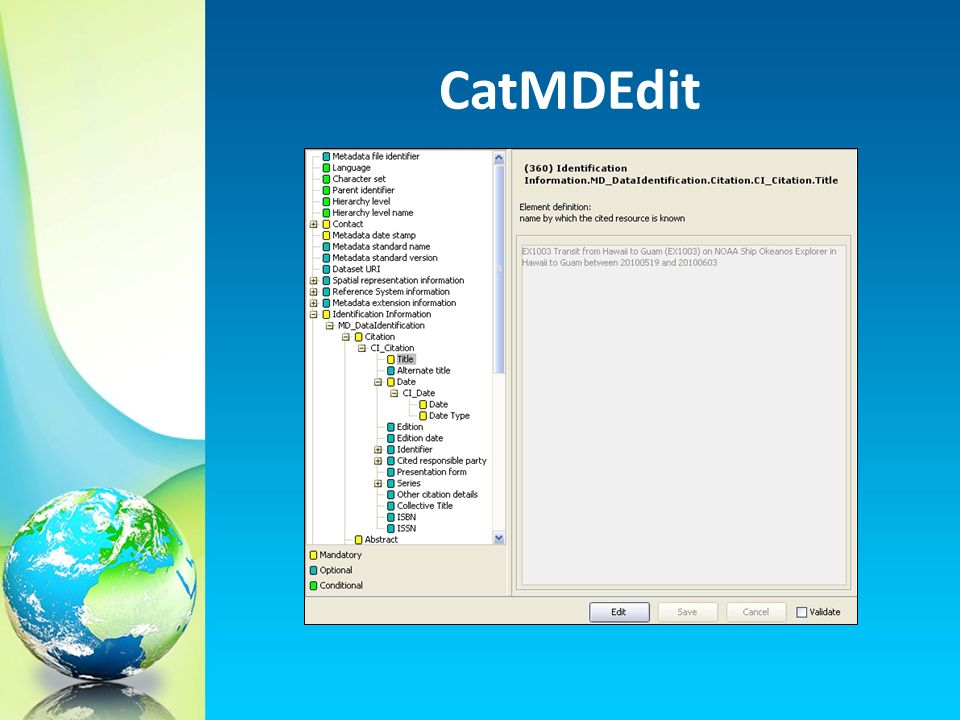Click the yellow icon beside Metadata date stamp
Image resolution: width=960 pixels, height=720 pixels.
(326, 236)
